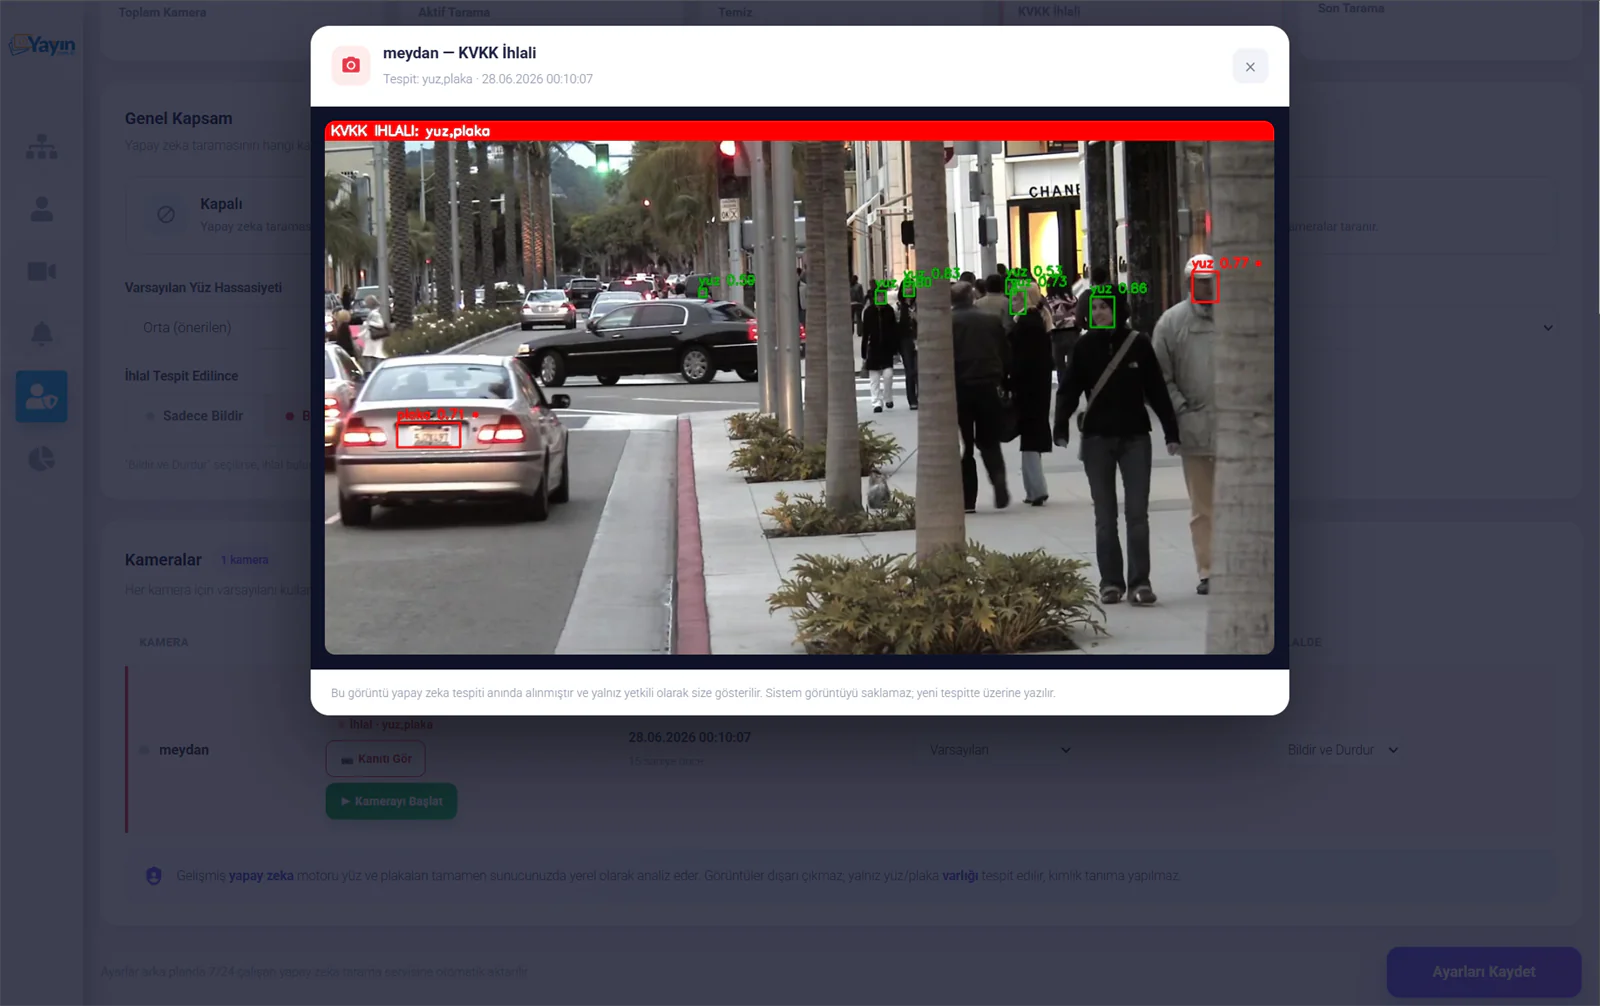The height and width of the screenshot is (1006, 1600).
Task: Expand the Varsayılan sensitivity dropdown for meydan
Action: [1000, 750]
